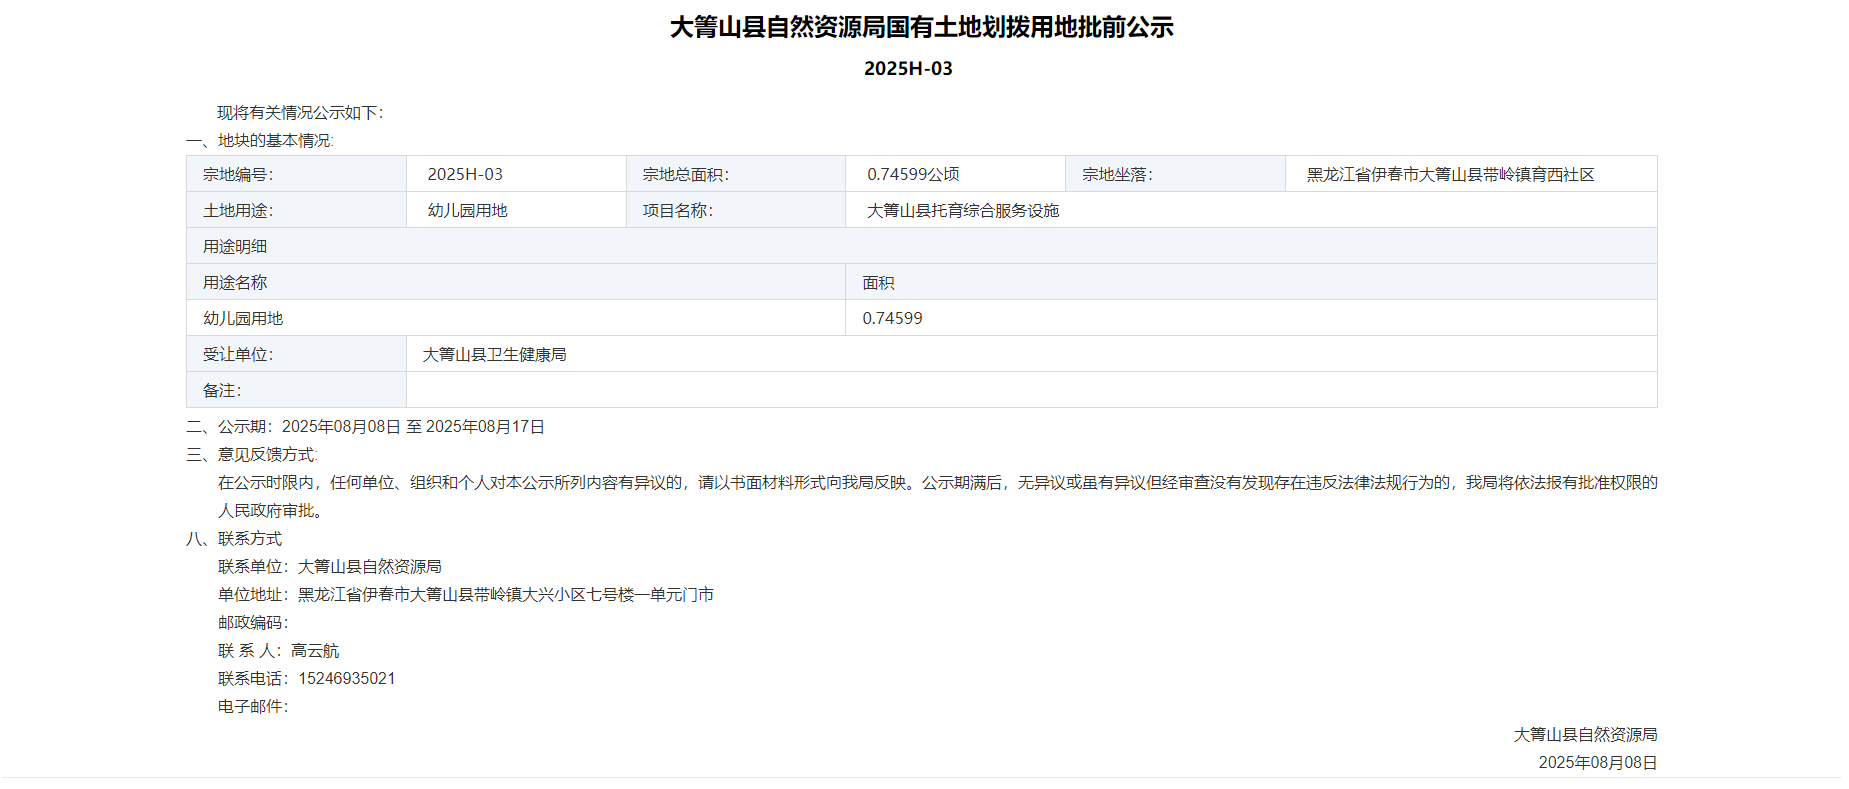The image size is (1849, 789).
Task: Click the column header 用途名称
Action: click(x=516, y=282)
